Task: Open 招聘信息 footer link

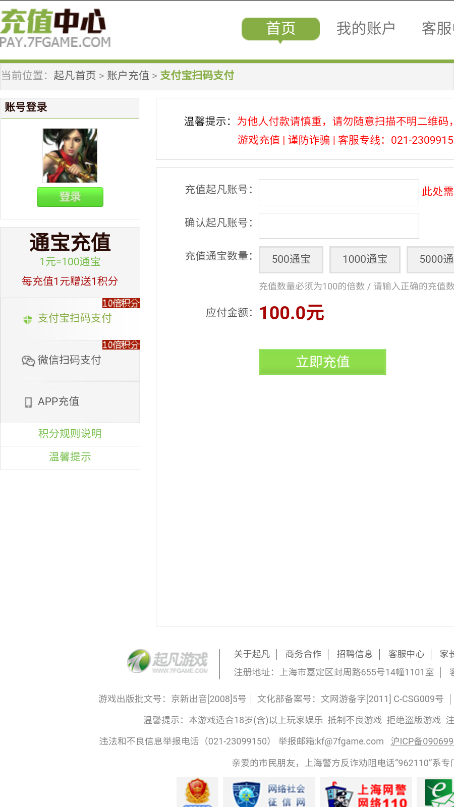Action: point(355,654)
